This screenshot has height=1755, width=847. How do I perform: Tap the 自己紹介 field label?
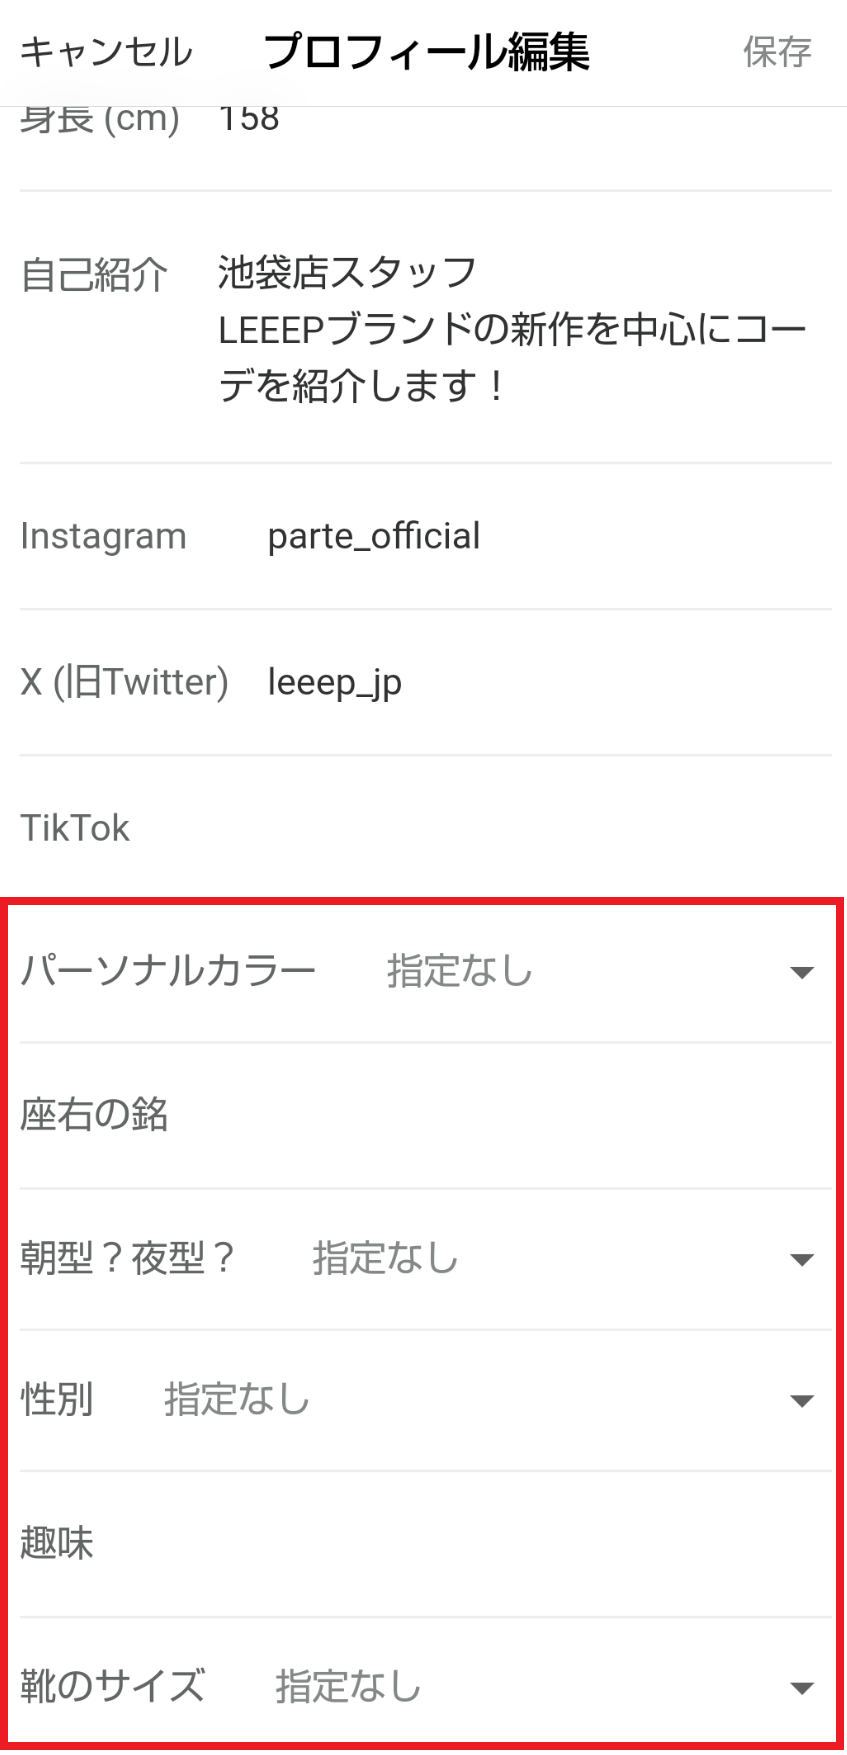(94, 274)
